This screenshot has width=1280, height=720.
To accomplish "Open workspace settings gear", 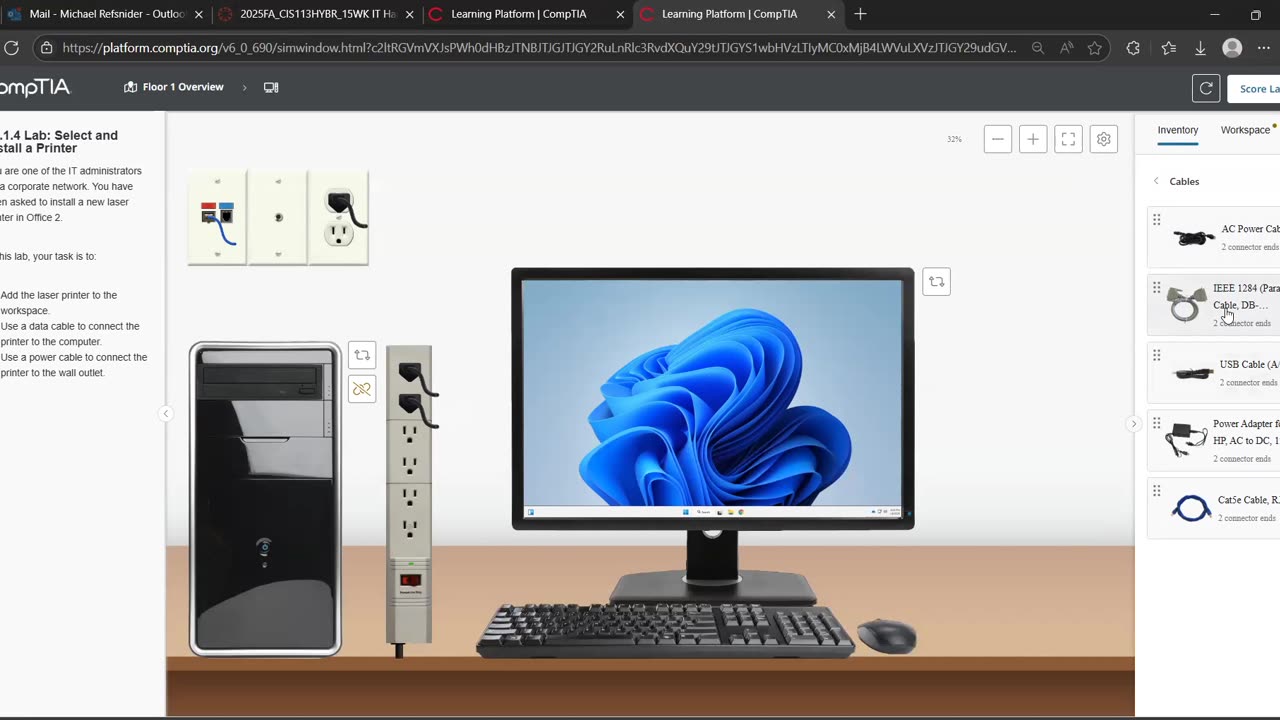I will coord(1104,139).
